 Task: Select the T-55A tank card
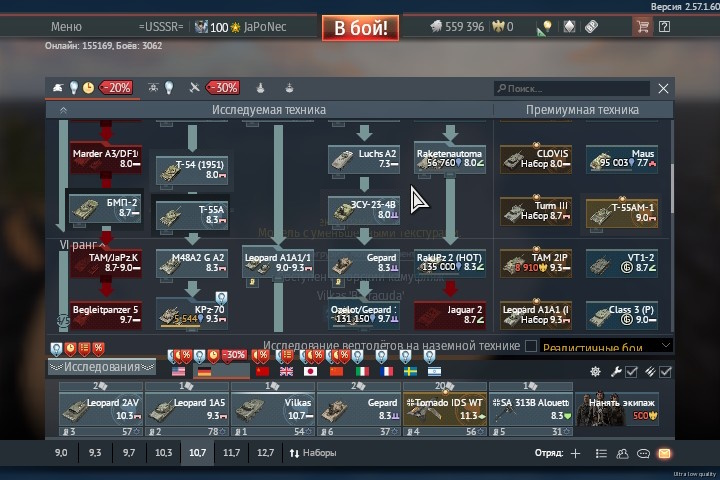(191, 215)
